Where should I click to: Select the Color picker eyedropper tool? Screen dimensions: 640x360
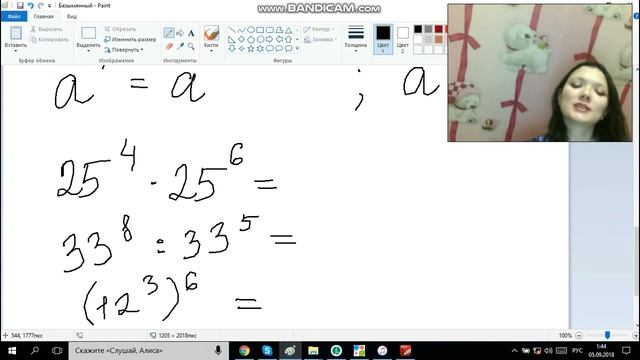pos(180,46)
